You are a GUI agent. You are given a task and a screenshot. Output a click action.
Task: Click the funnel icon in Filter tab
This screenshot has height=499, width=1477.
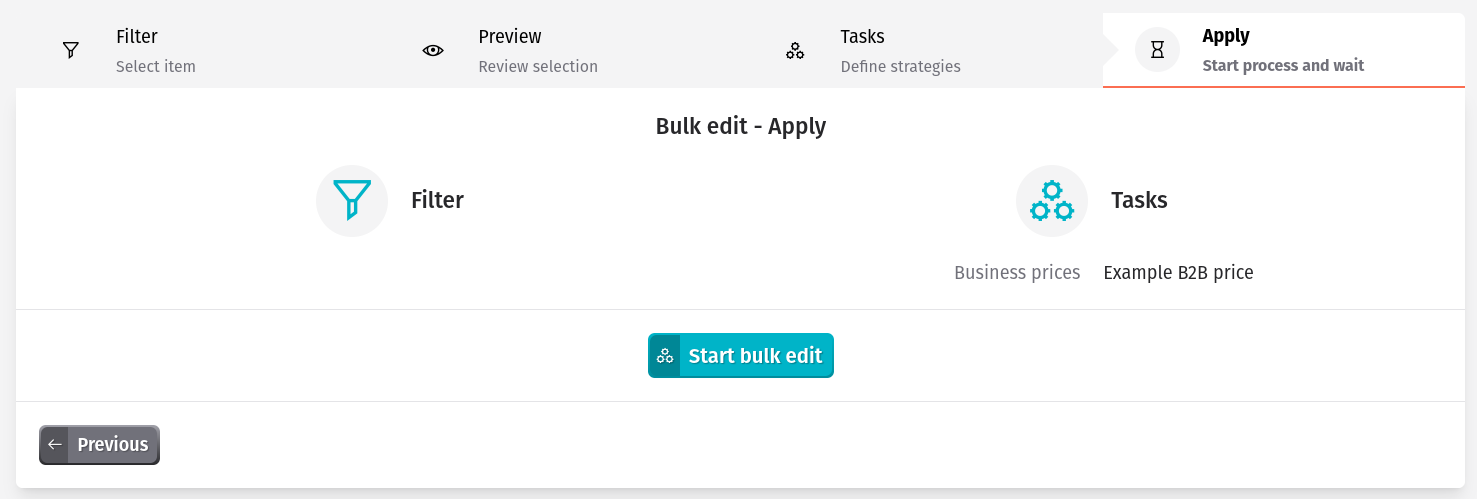pos(71,50)
